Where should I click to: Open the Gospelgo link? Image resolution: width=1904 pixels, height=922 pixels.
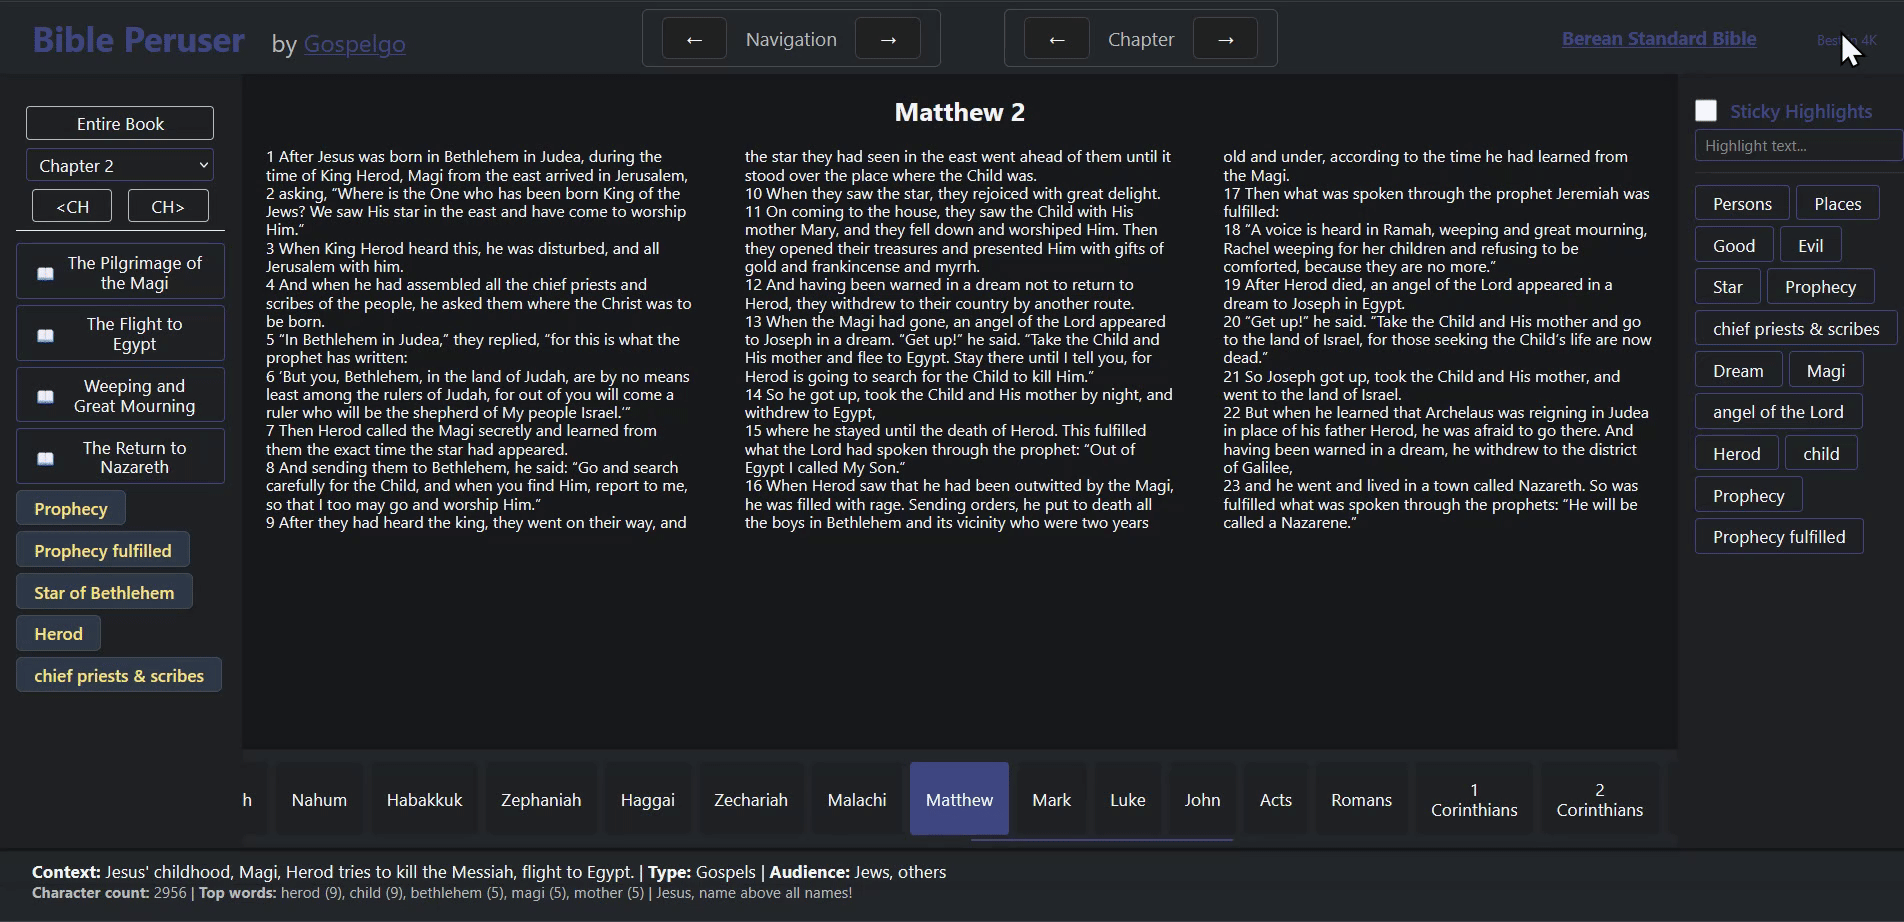tap(353, 44)
